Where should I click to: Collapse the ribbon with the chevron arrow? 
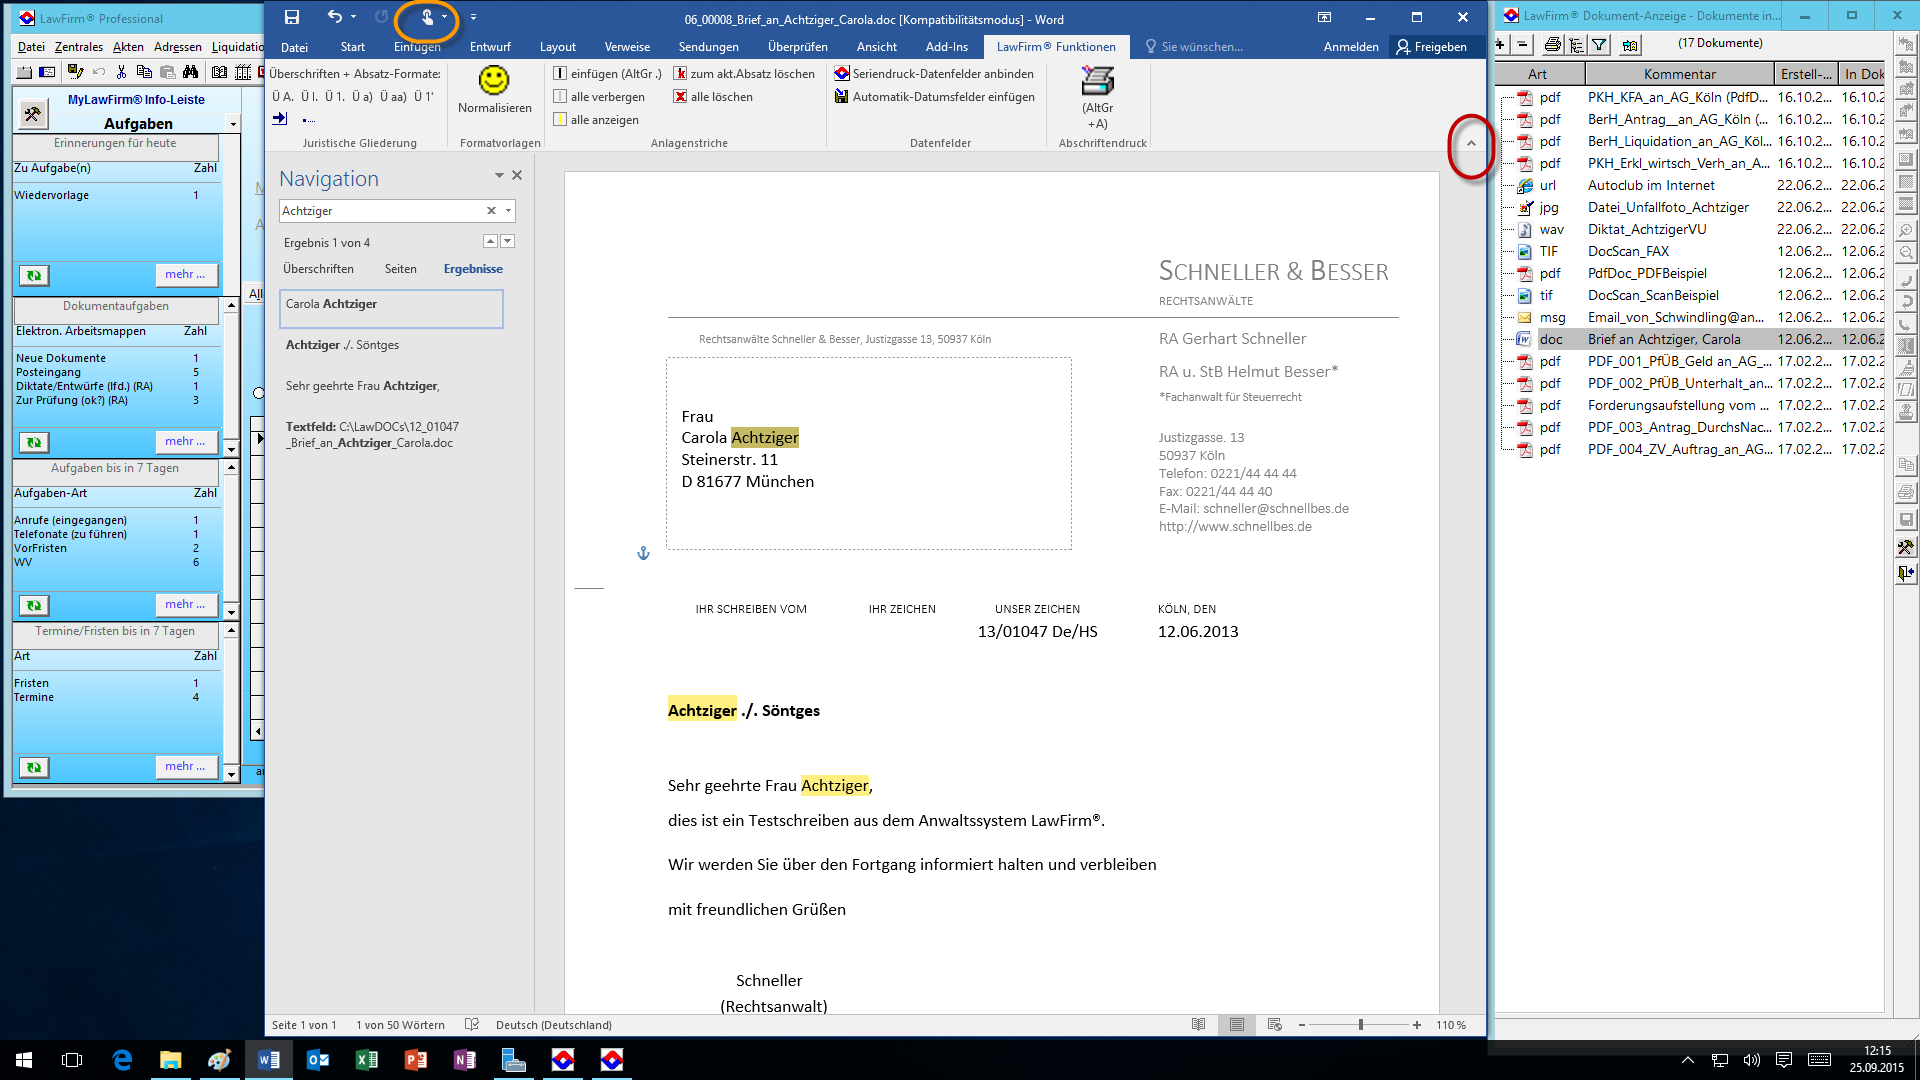click(1471, 144)
